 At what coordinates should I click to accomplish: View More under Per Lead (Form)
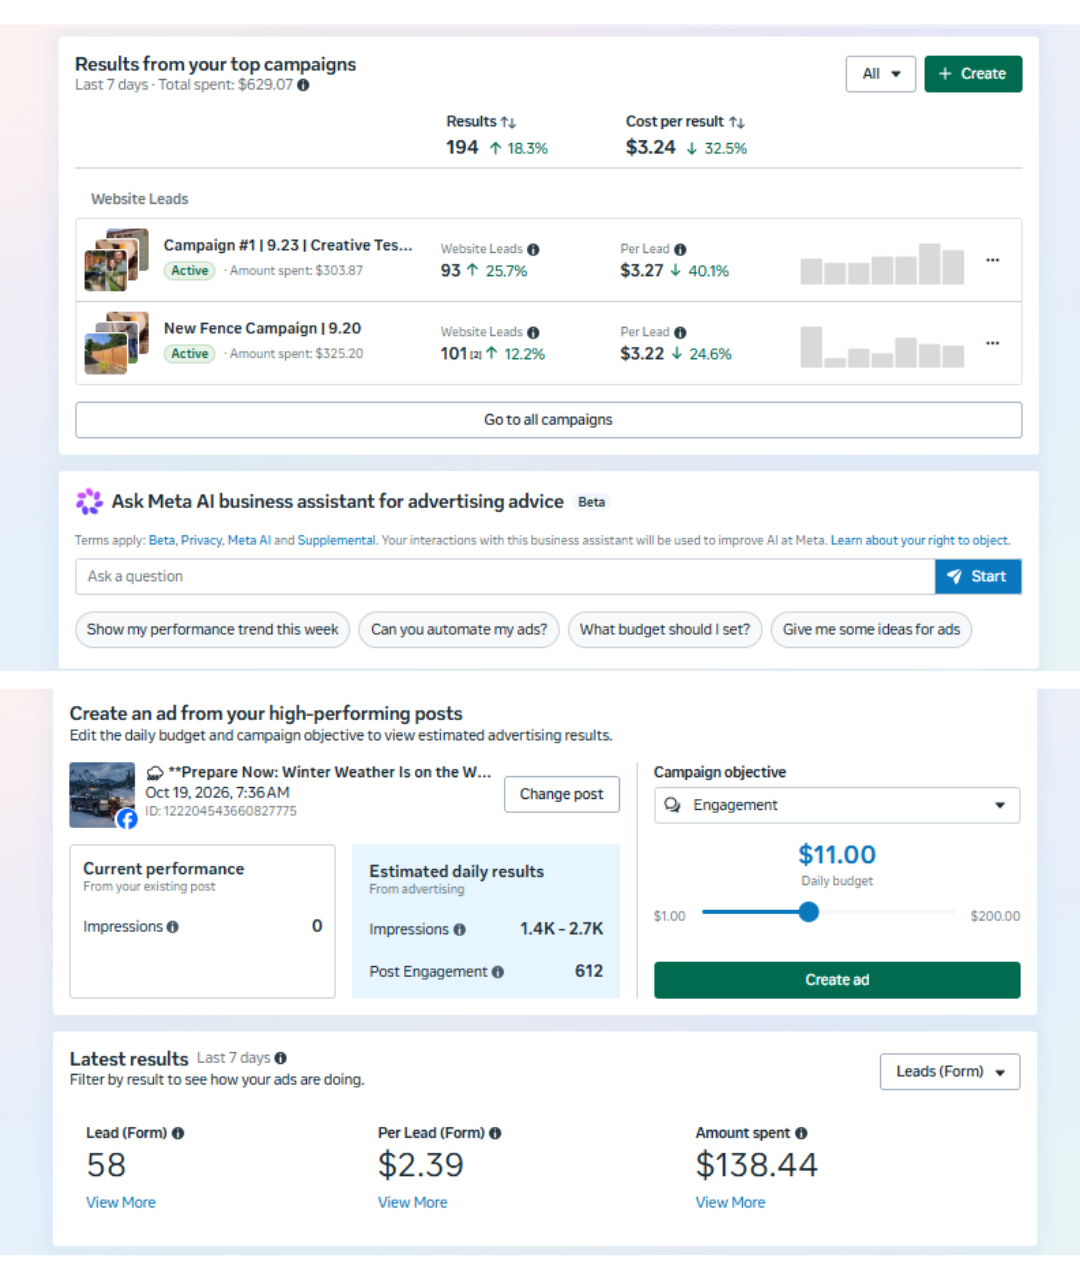413,1203
